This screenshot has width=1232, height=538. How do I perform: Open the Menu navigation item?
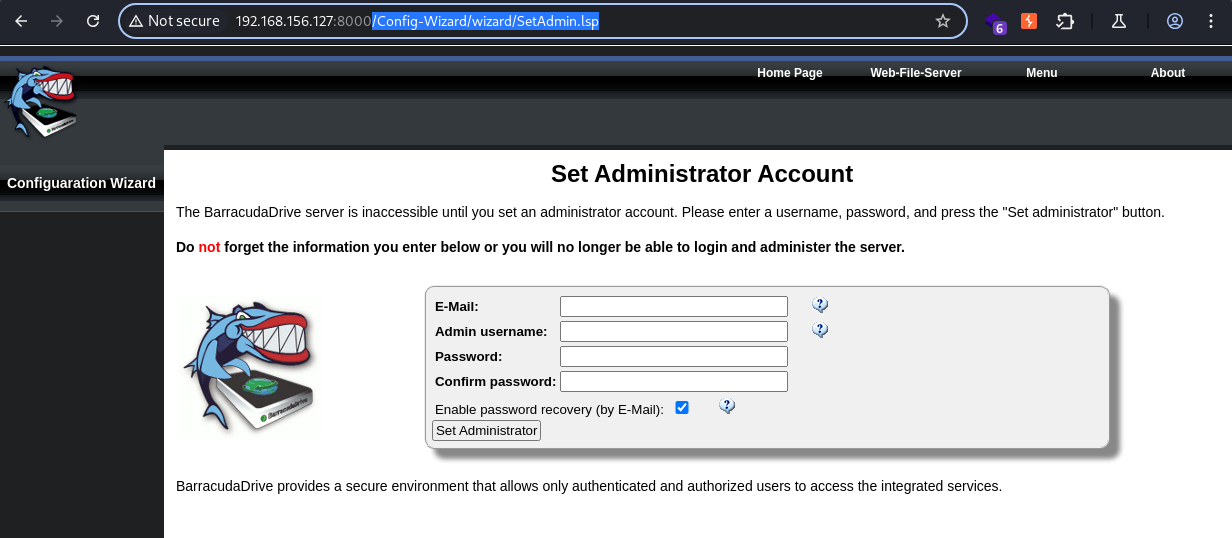(x=1042, y=73)
